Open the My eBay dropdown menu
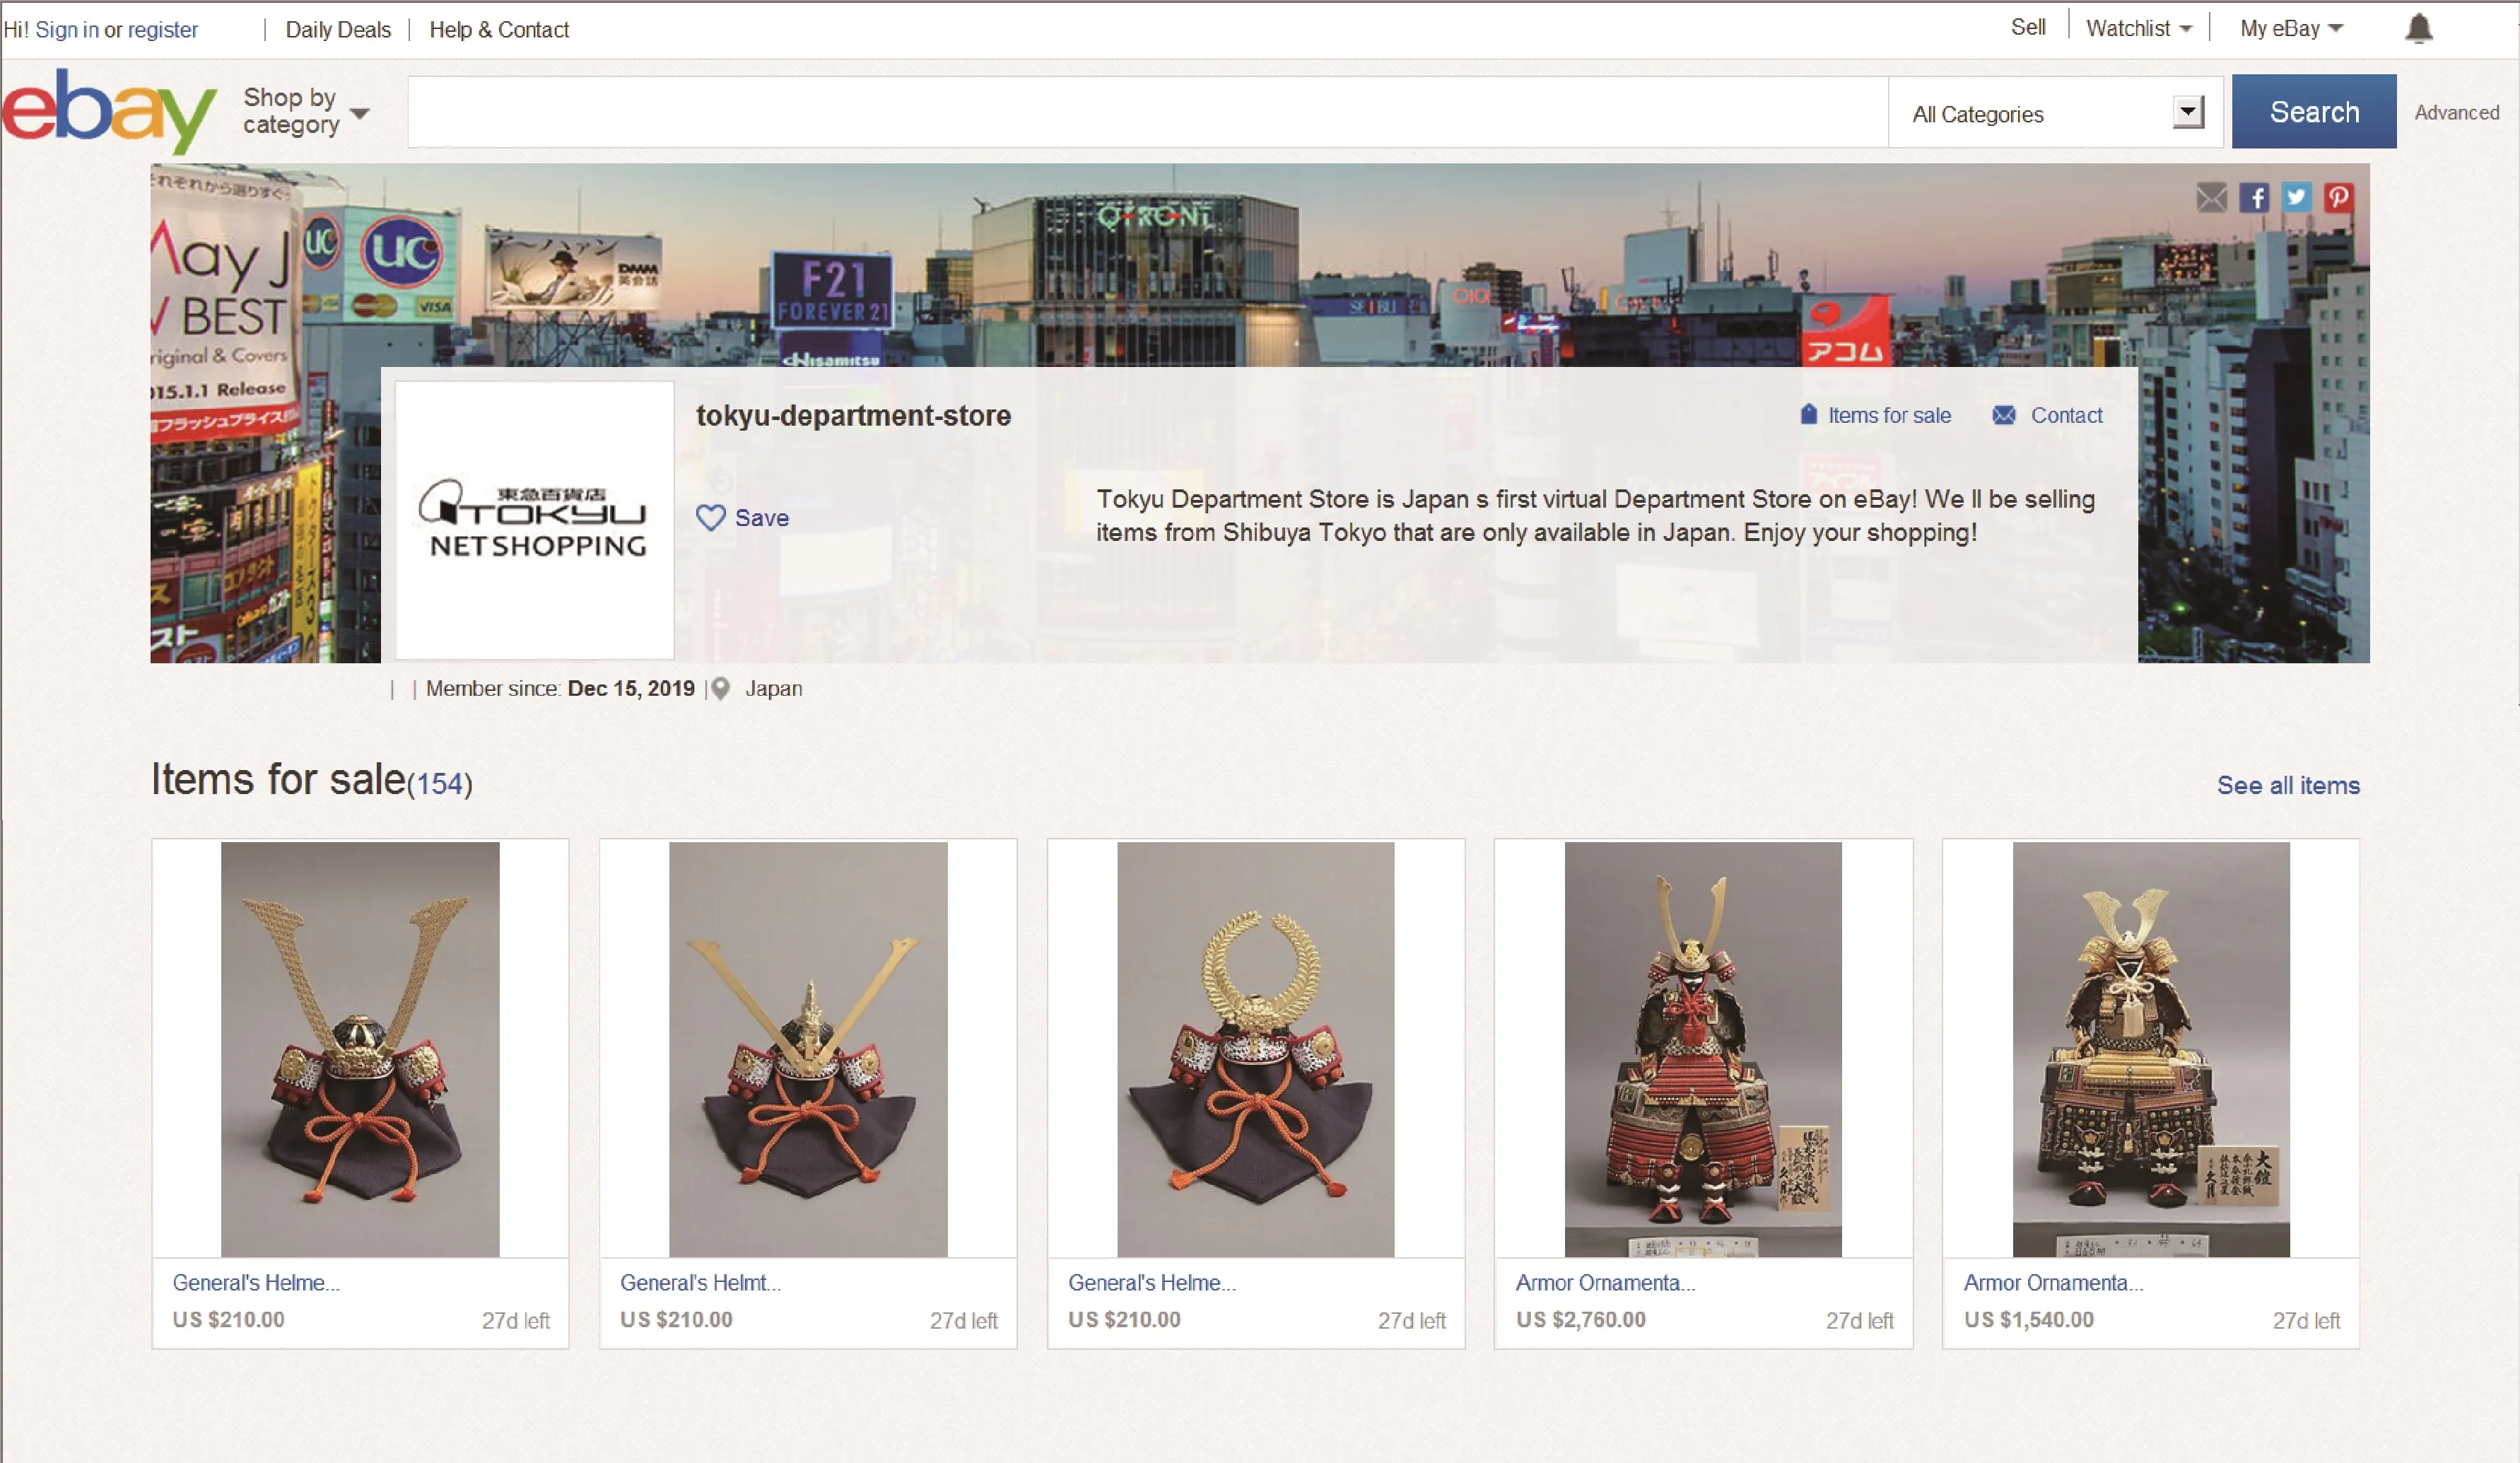This screenshot has width=2520, height=1463. (2290, 29)
